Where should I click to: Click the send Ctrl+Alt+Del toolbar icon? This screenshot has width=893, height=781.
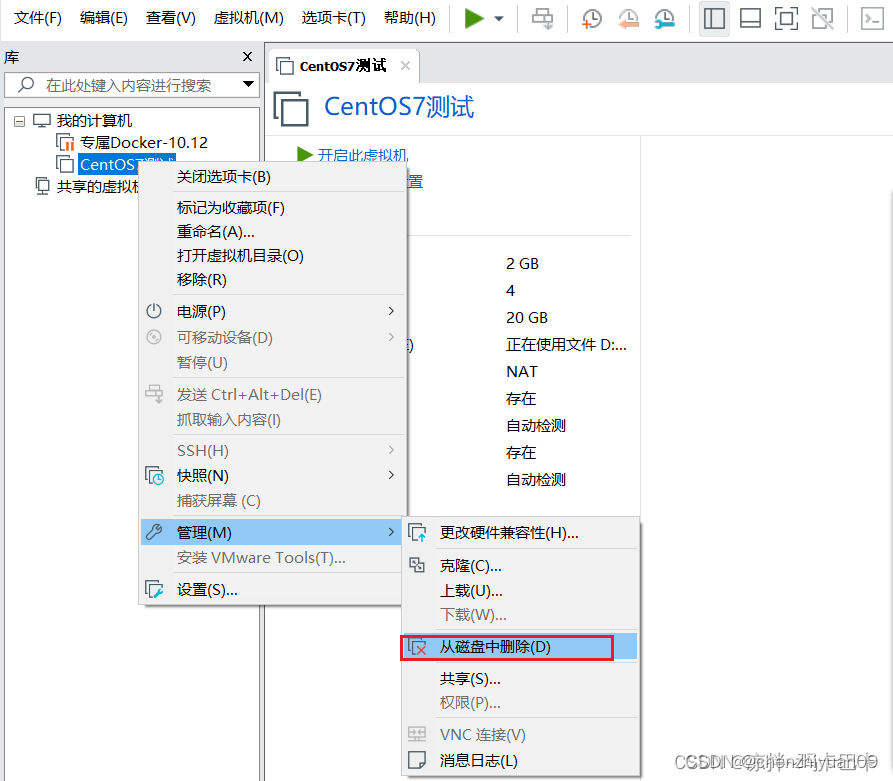pyautogui.click(x=542, y=19)
